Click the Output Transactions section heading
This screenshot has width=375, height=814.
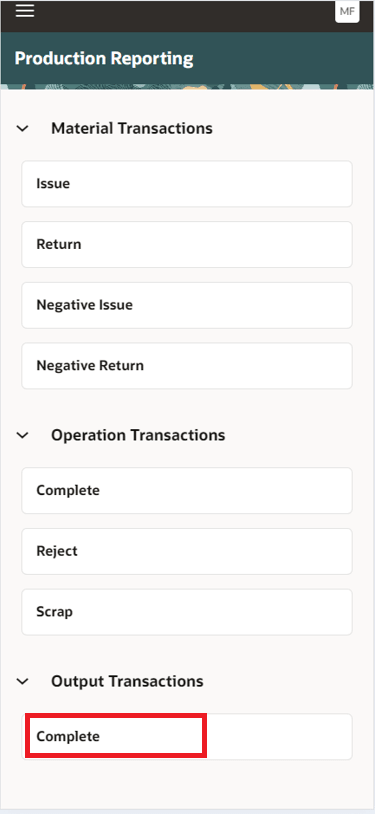click(127, 681)
